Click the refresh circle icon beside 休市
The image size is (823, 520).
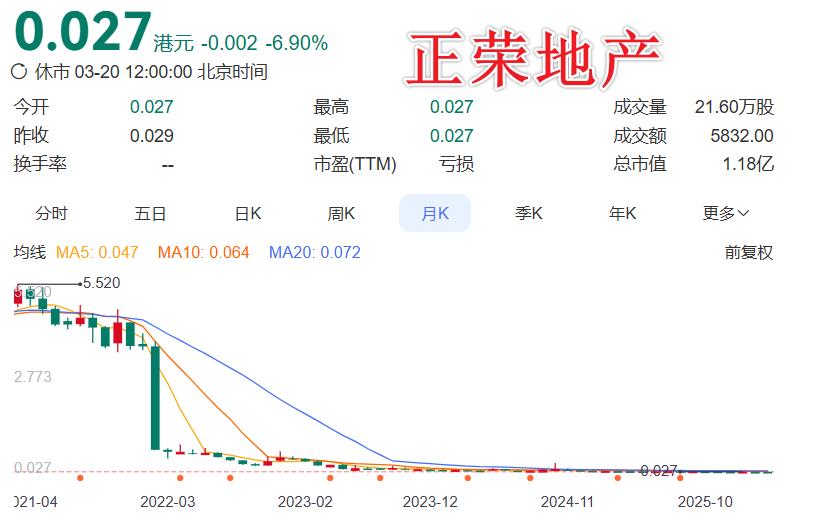coord(19,71)
